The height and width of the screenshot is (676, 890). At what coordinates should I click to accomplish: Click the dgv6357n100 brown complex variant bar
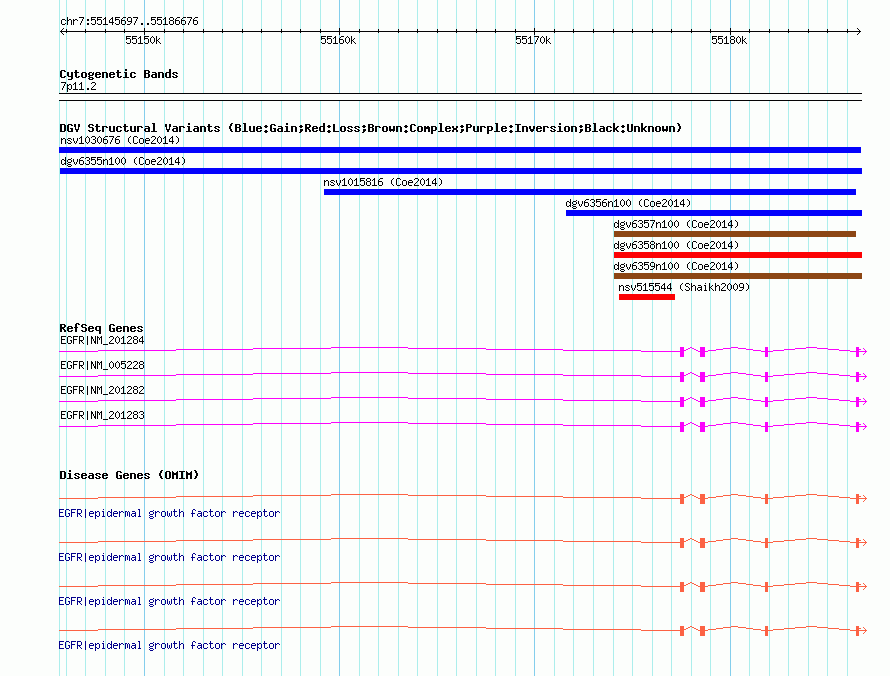(734, 234)
